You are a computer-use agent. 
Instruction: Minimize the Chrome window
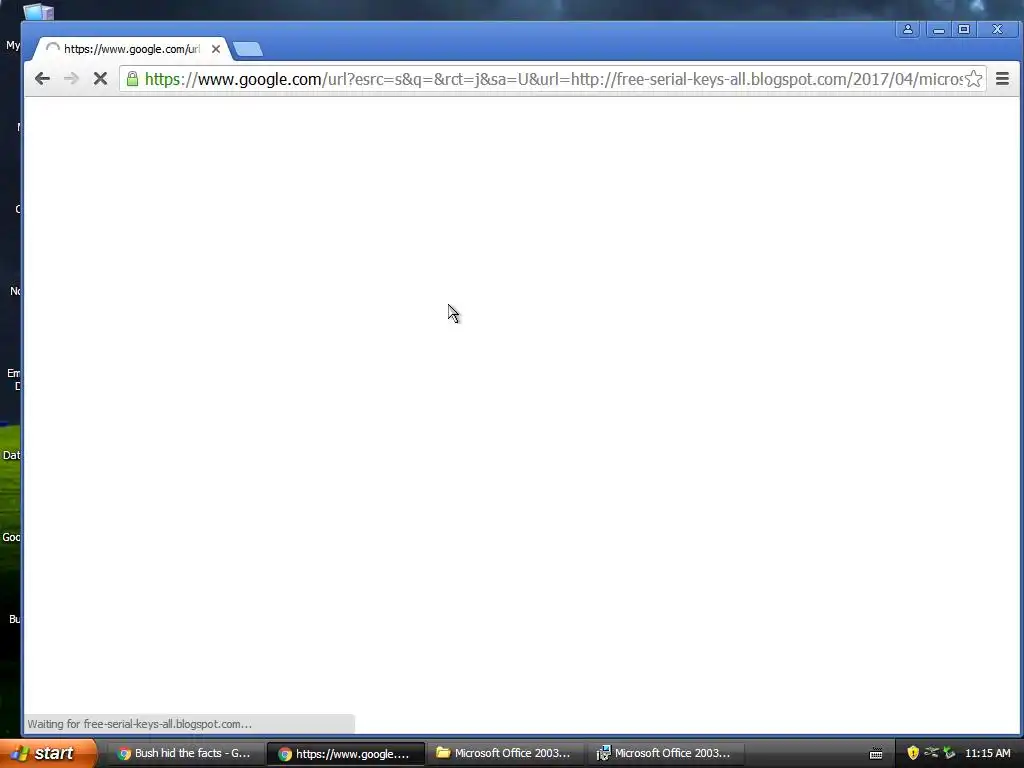(938, 29)
